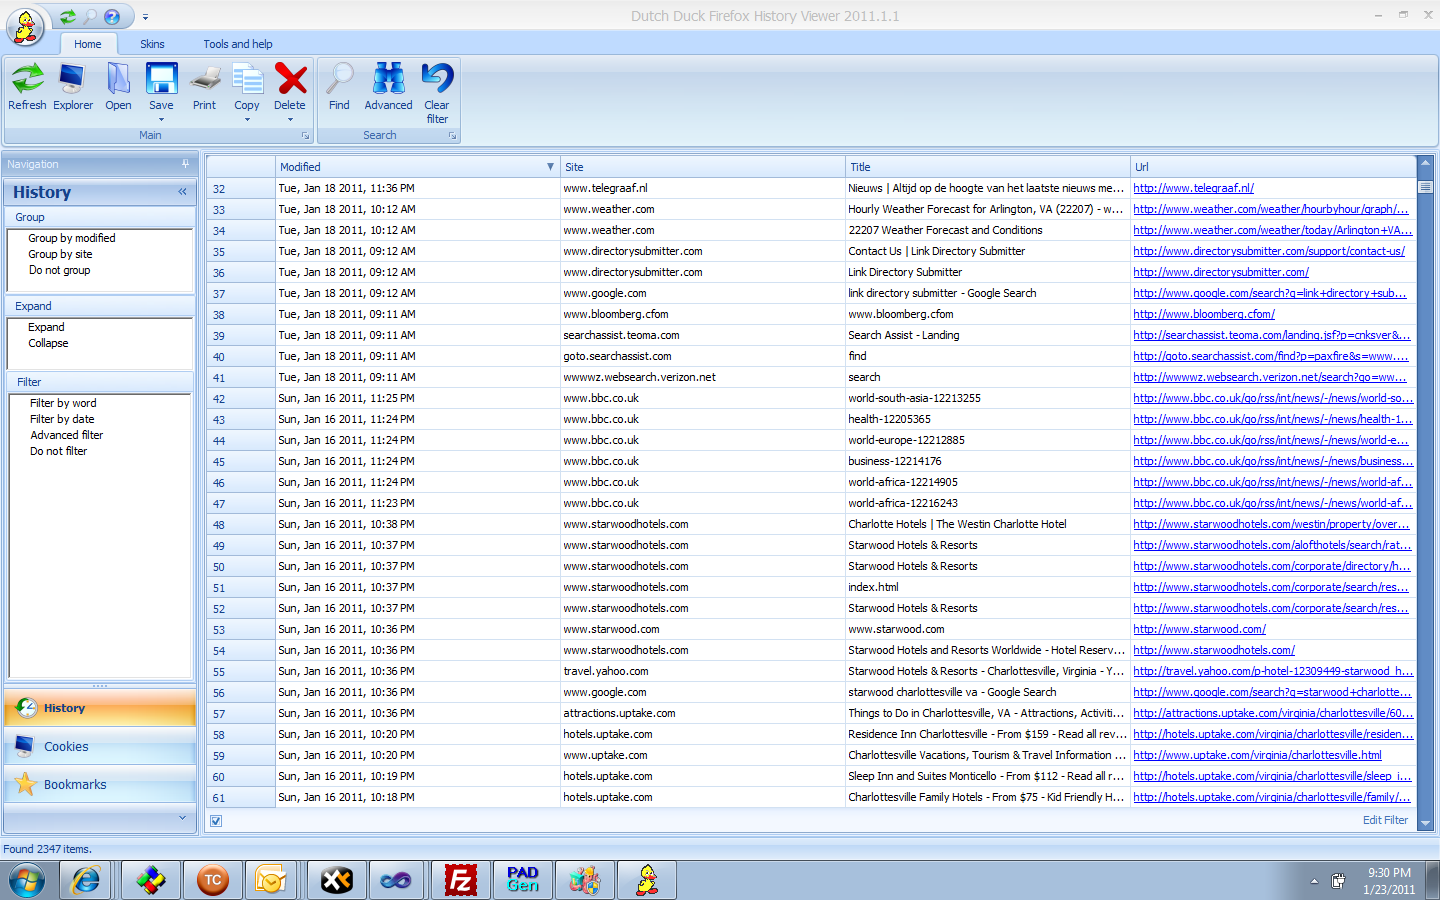Click quick access refresh arrows icon
The height and width of the screenshot is (900, 1440).
[x=68, y=16]
